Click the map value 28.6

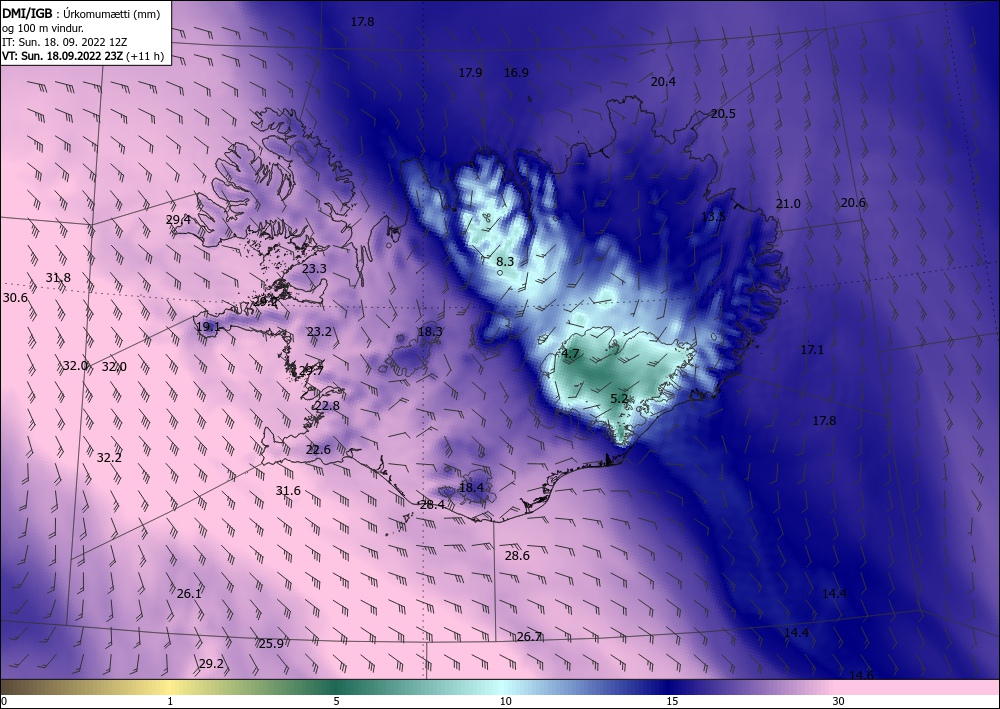[517, 556]
